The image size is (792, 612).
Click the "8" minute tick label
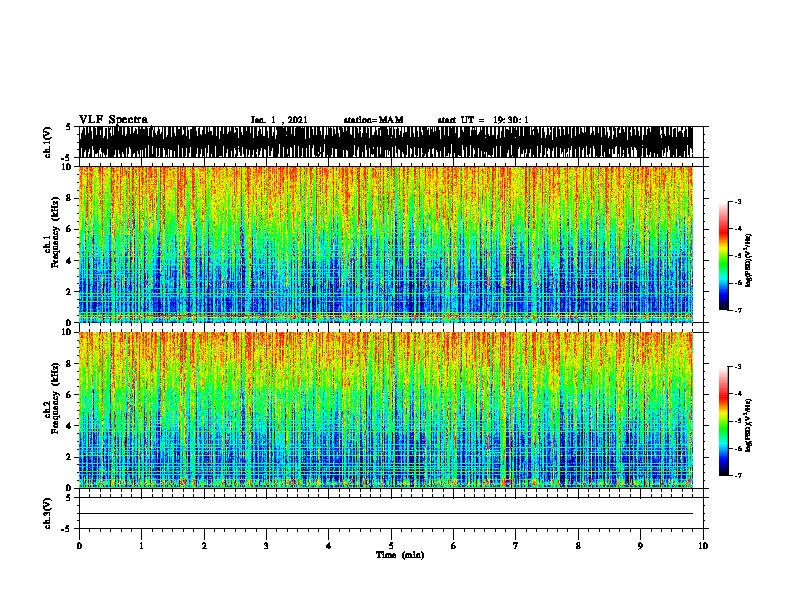578,546
